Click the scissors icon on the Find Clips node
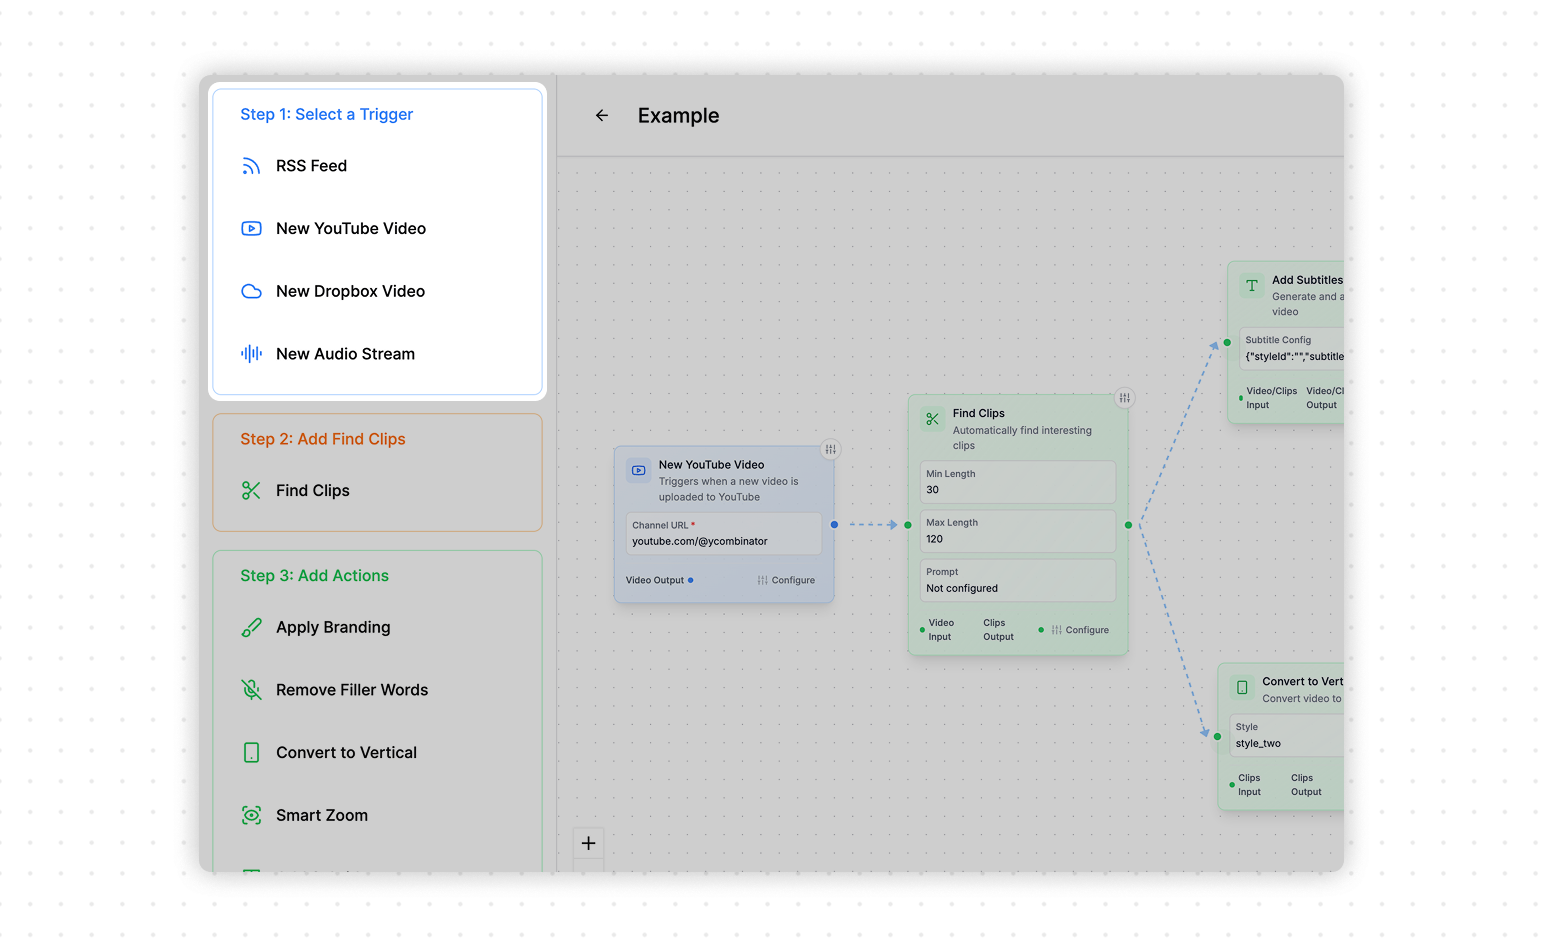The height and width of the screenshot is (948, 1543). point(932,421)
